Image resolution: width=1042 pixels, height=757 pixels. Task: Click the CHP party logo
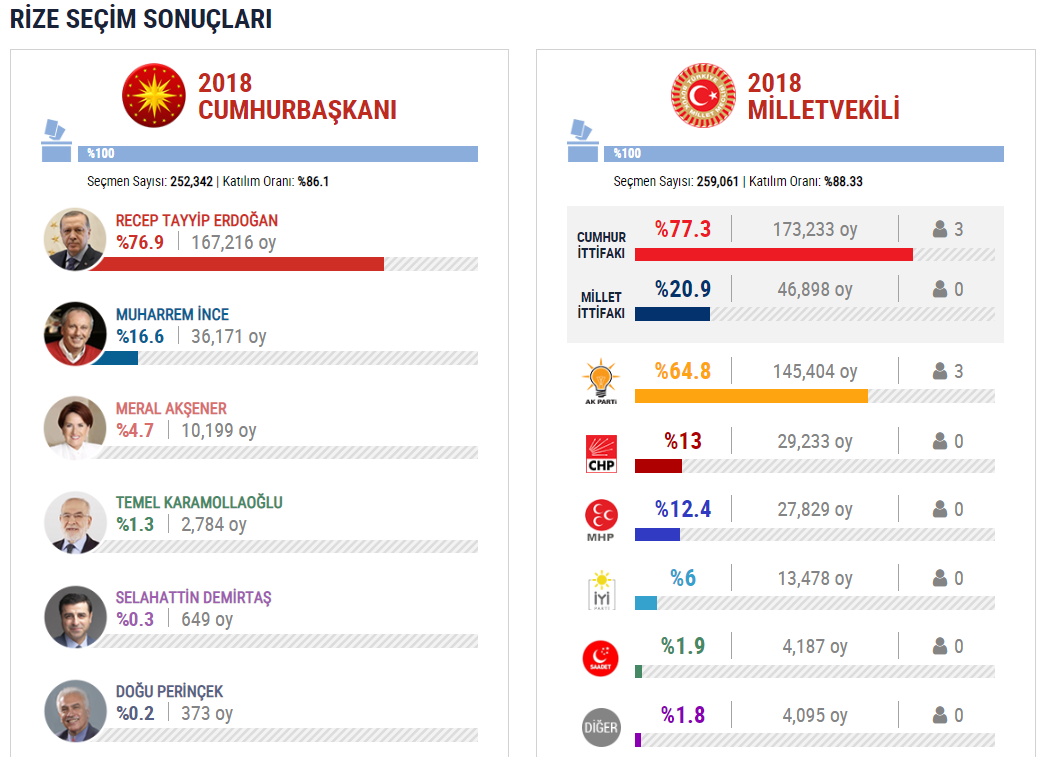pyautogui.click(x=601, y=454)
